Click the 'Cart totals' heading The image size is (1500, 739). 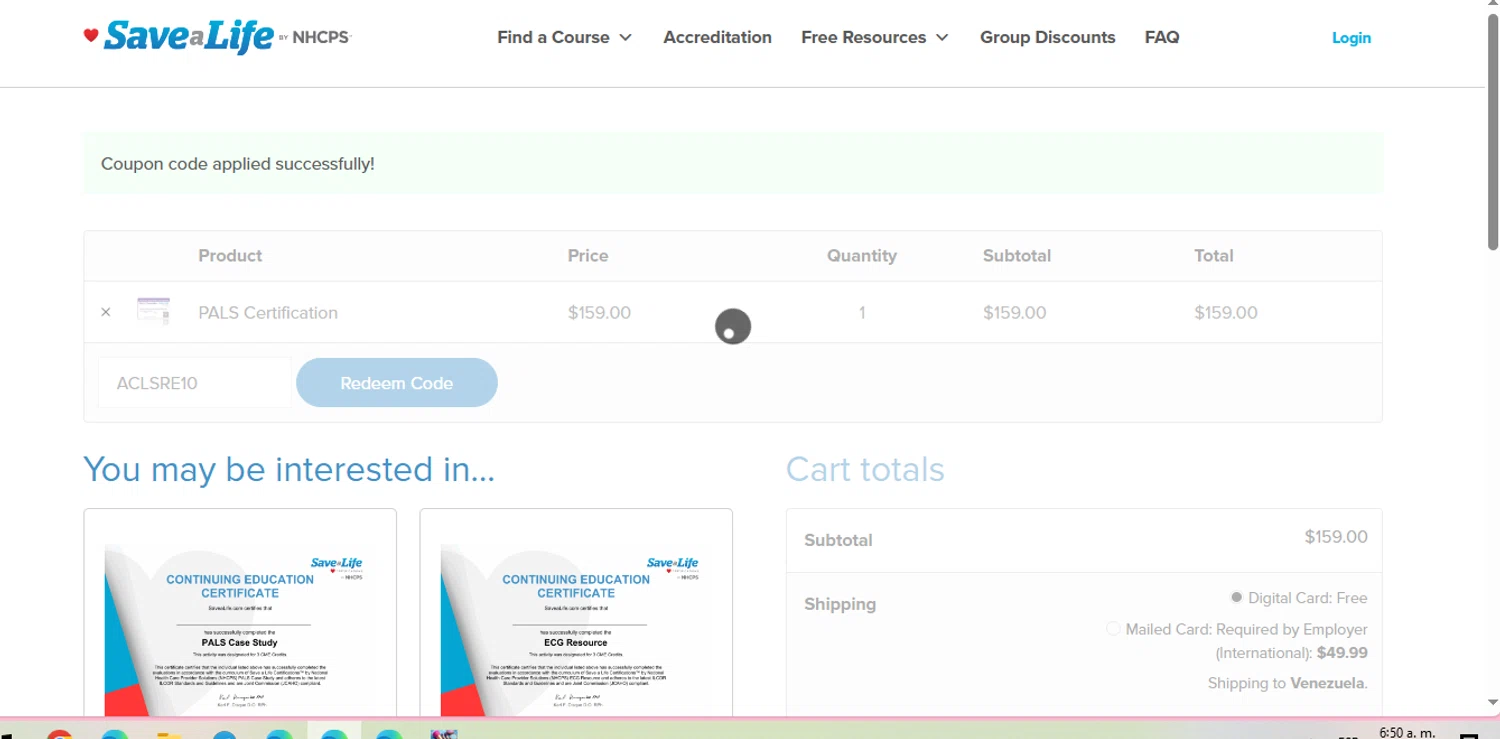tap(865, 469)
